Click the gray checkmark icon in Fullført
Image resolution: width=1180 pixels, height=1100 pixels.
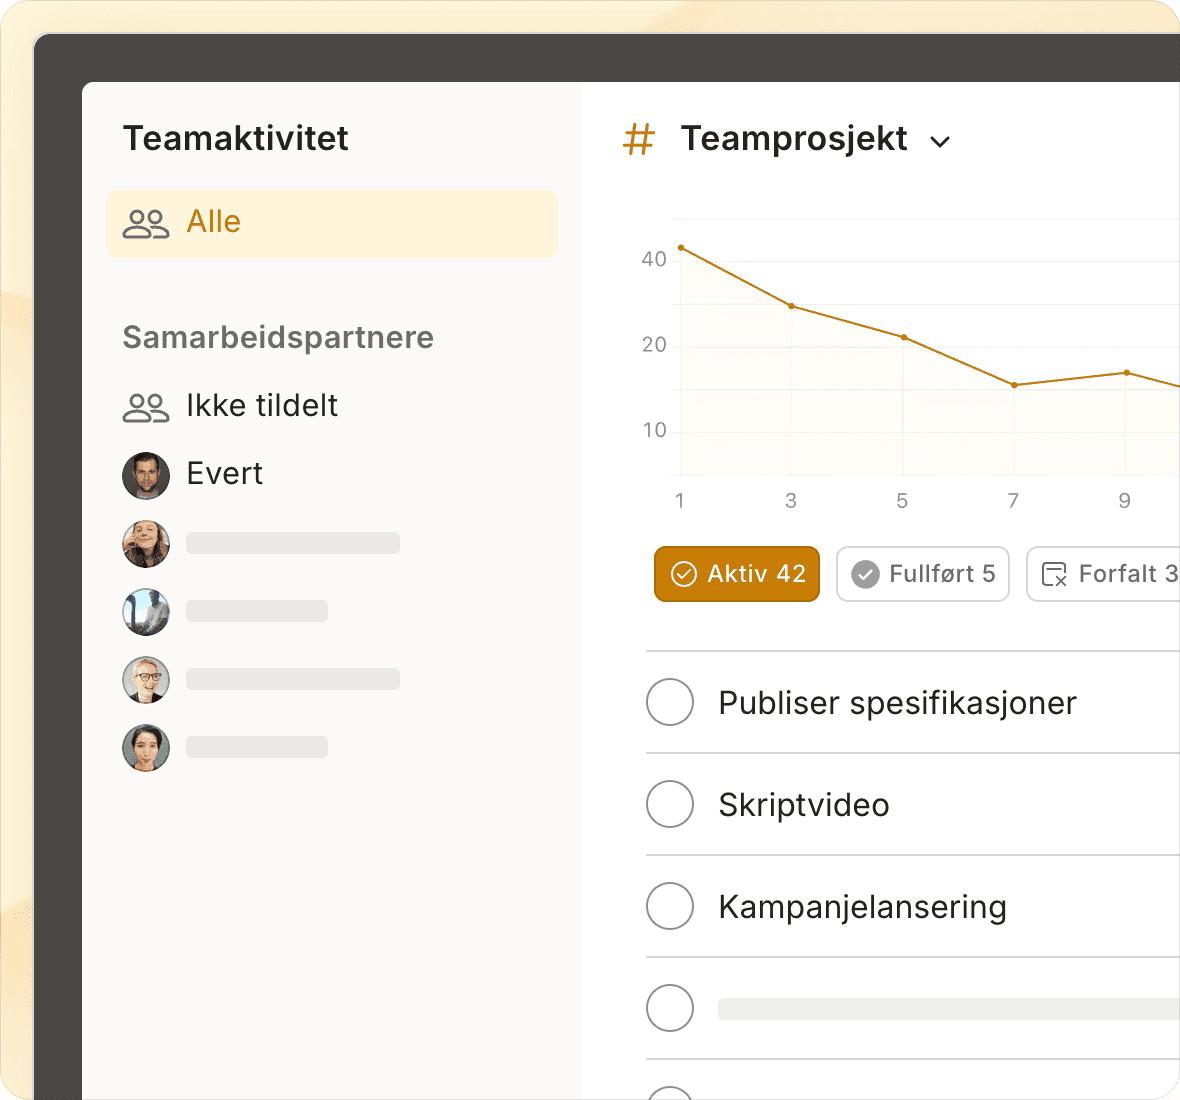[865, 574]
